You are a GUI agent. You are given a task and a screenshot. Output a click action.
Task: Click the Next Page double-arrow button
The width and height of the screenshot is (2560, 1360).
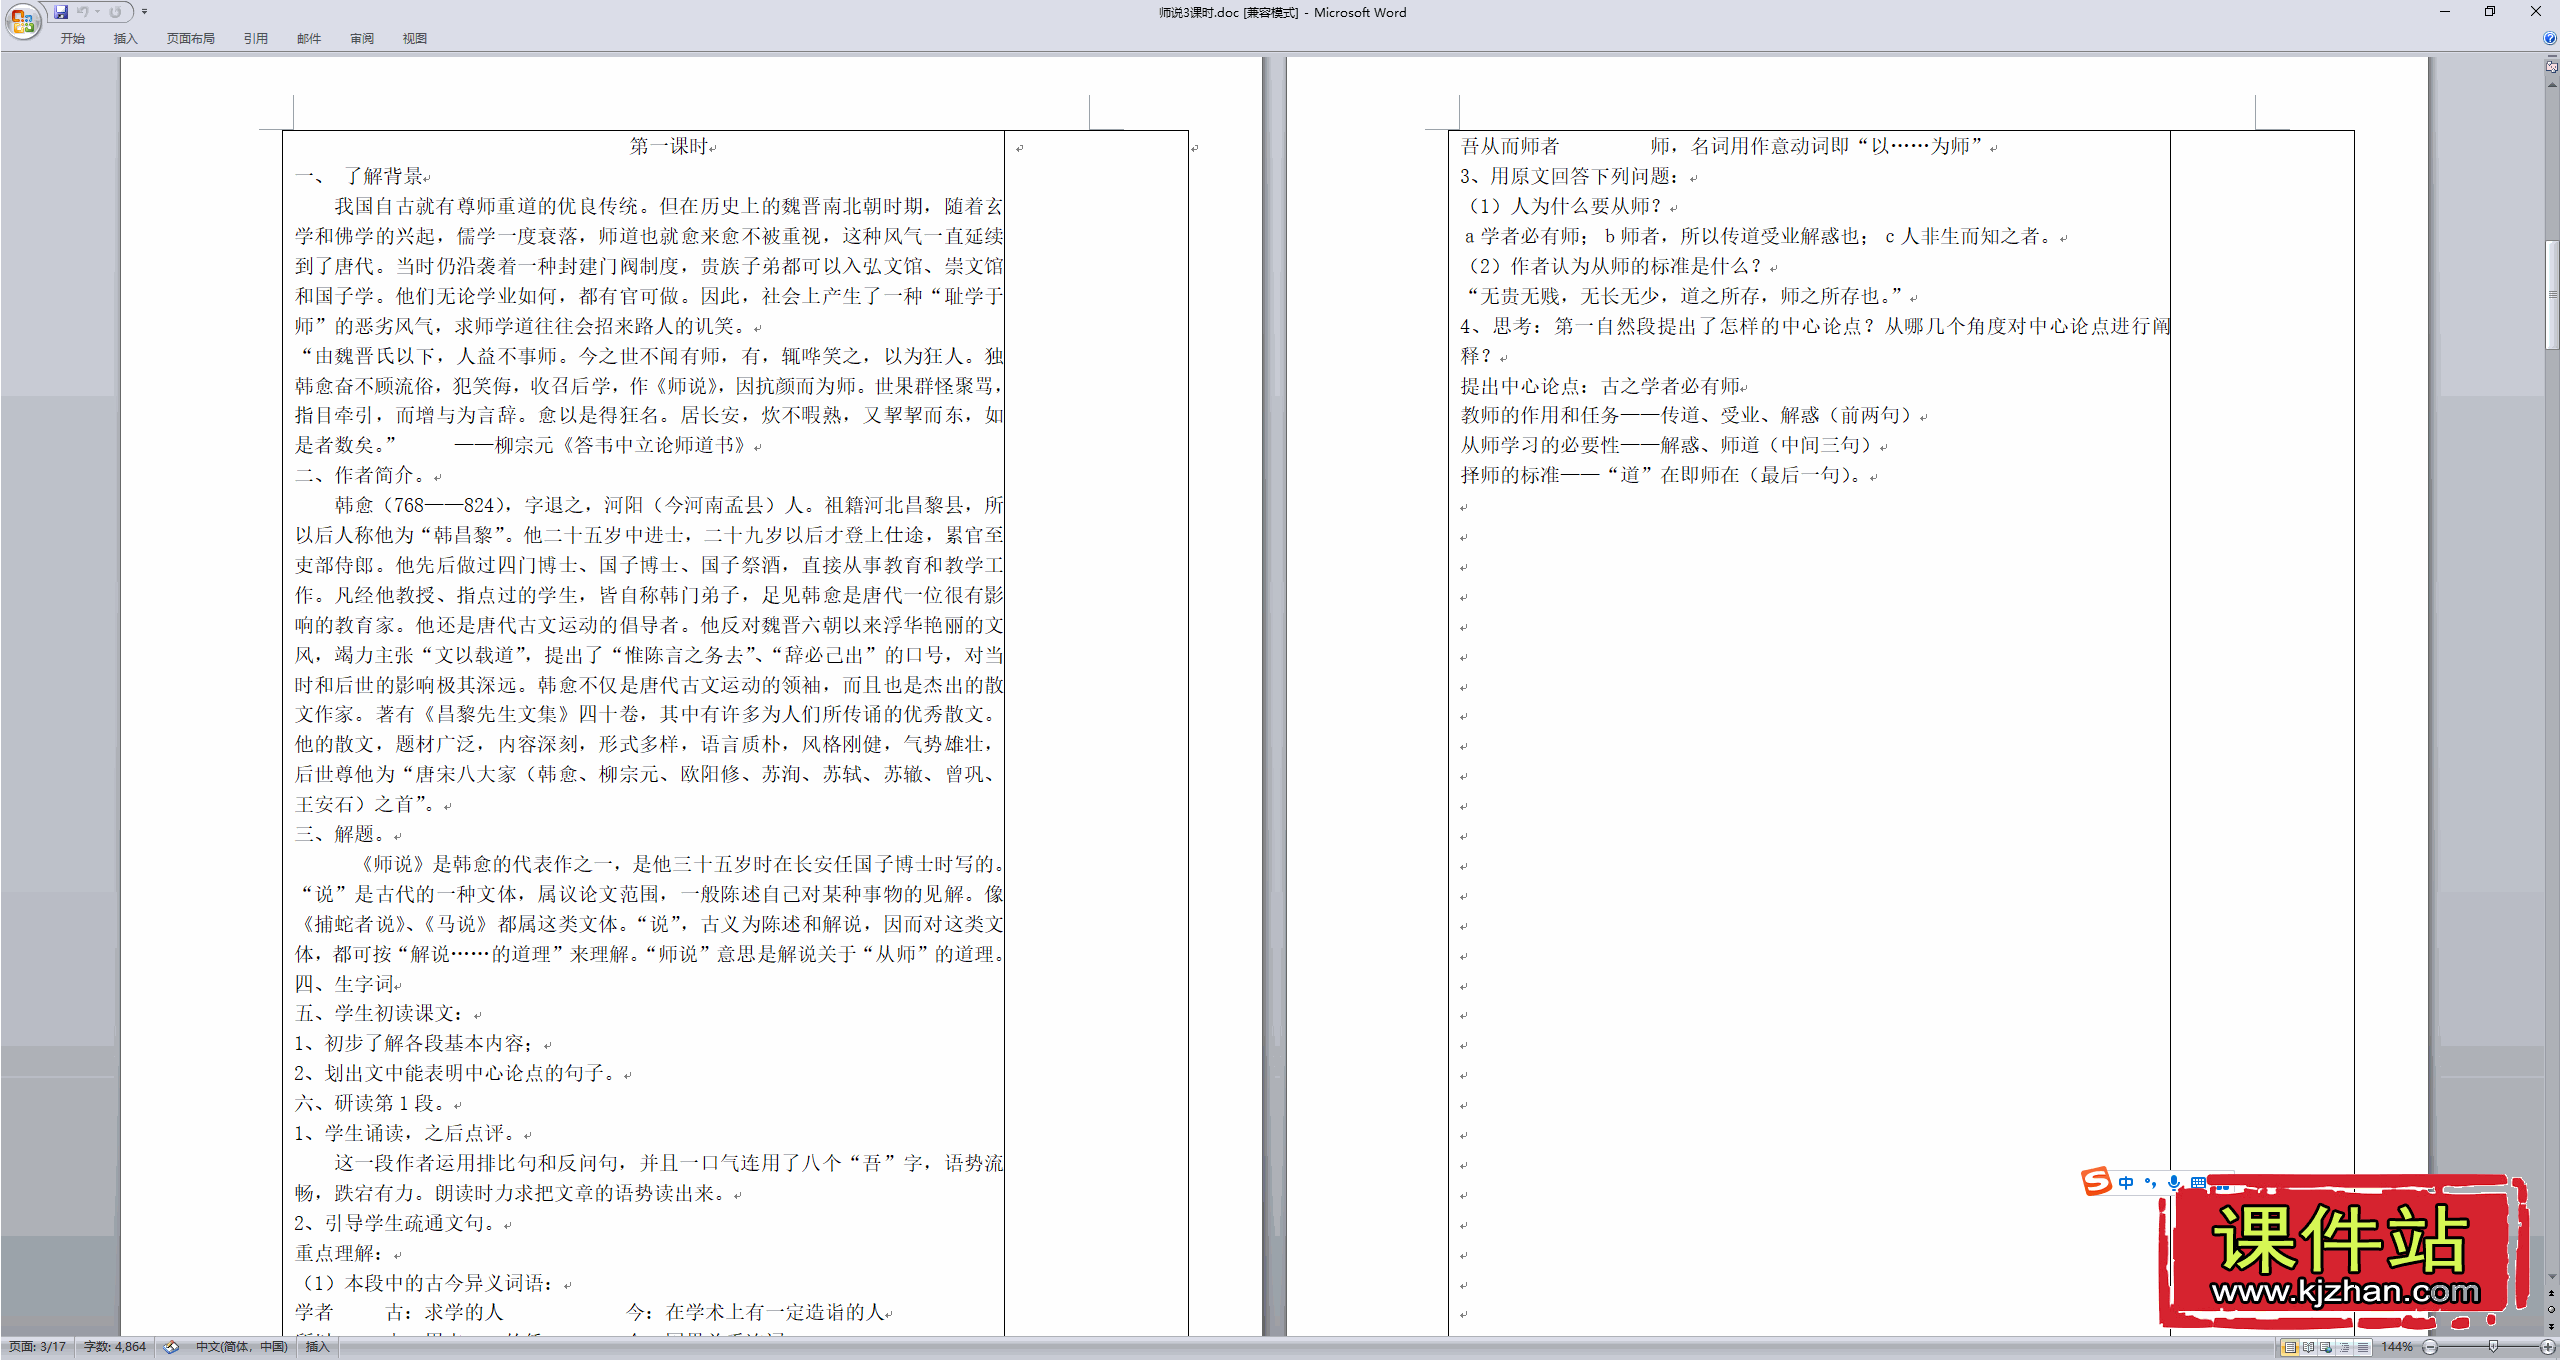pyautogui.click(x=2552, y=1327)
